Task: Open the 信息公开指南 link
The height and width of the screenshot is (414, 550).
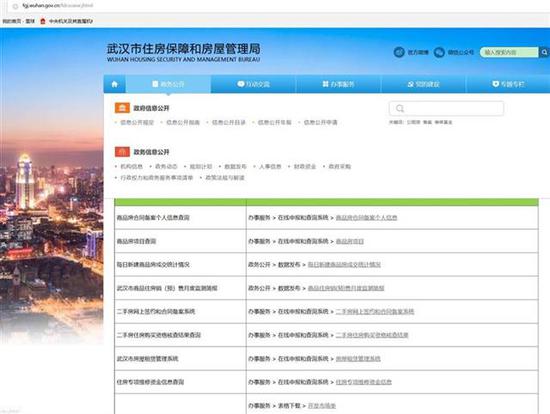Action: 183,122
